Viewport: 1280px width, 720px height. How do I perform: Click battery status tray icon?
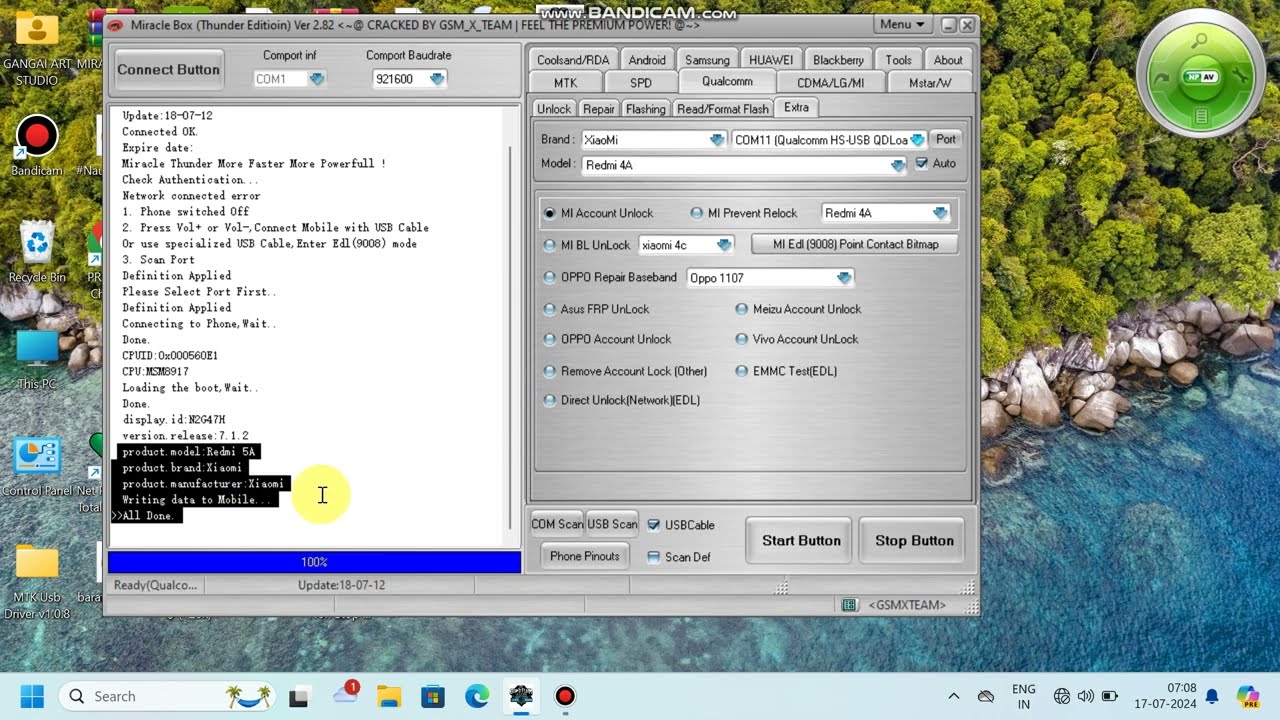(1110, 696)
